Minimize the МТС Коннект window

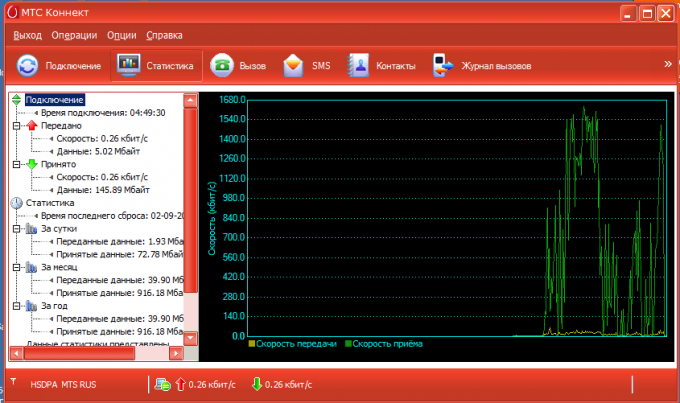628,13
